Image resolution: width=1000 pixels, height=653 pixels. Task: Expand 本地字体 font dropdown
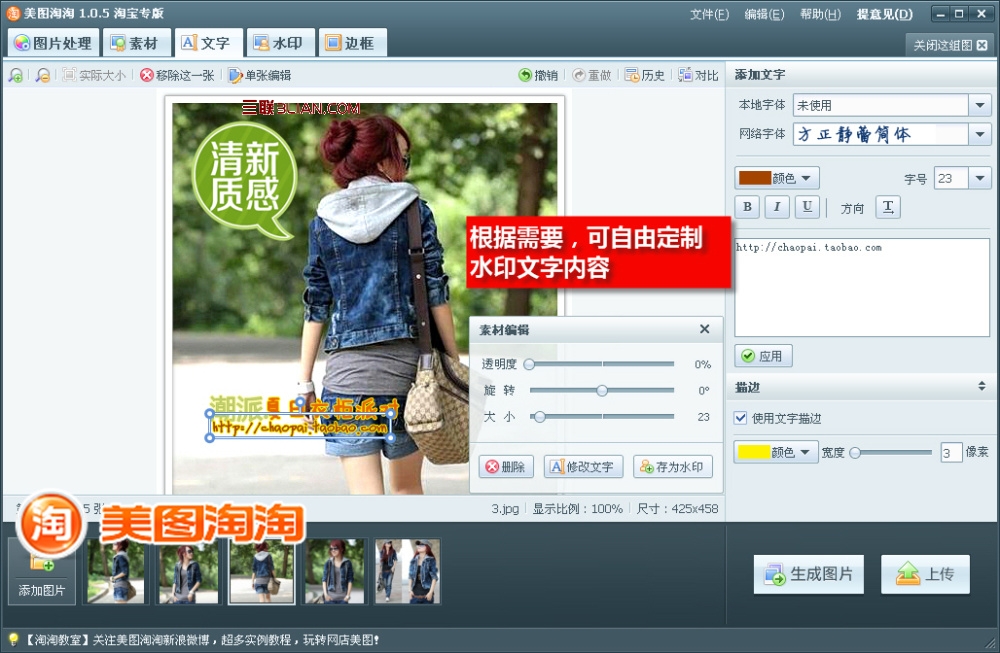click(x=980, y=105)
